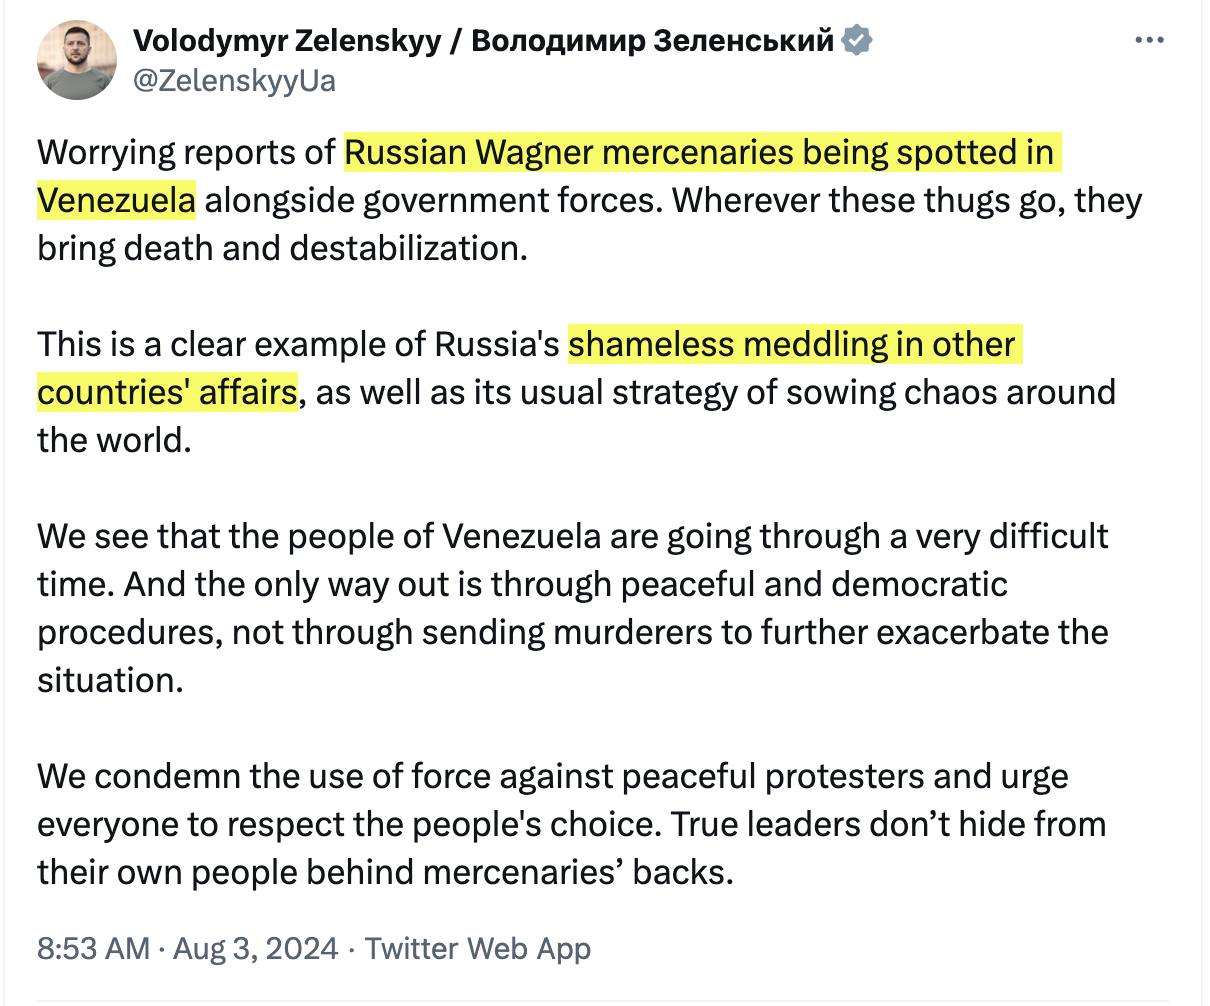Click the opening words "Worrying reports of"
Viewport: 1210px width, 1006px height.
tap(186, 153)
